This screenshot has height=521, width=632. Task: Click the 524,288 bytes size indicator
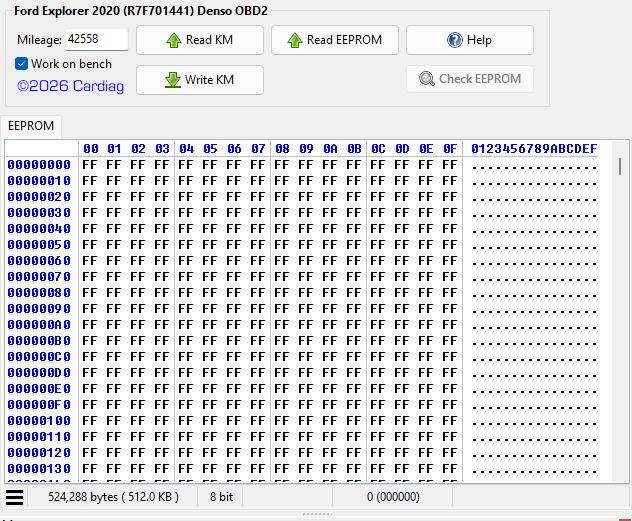pyautogui.click(x=113, y=497)
